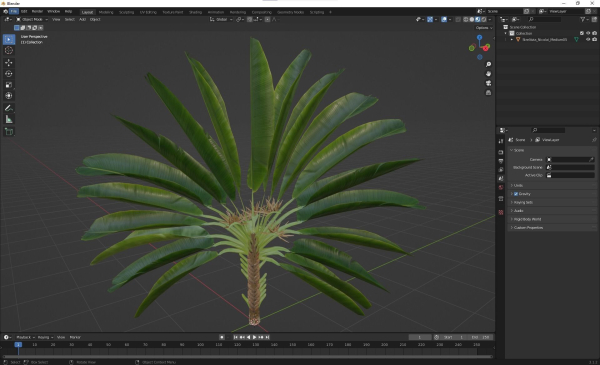This screenshot has height=365, width=600.
Task: Switch to the Modeling workspace tab
Action: (106, 12)
